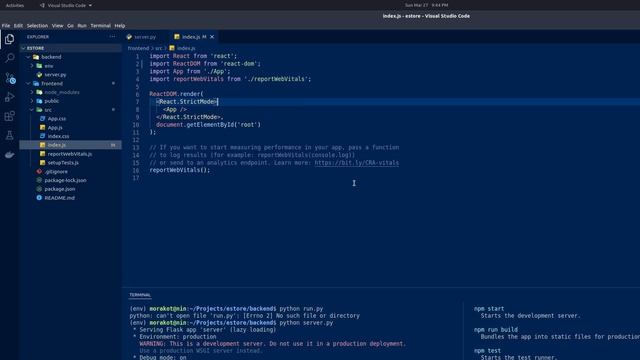Screen dimensions: 640x360
Task: Open the Run menu
Action: click(x=82, y=25)
